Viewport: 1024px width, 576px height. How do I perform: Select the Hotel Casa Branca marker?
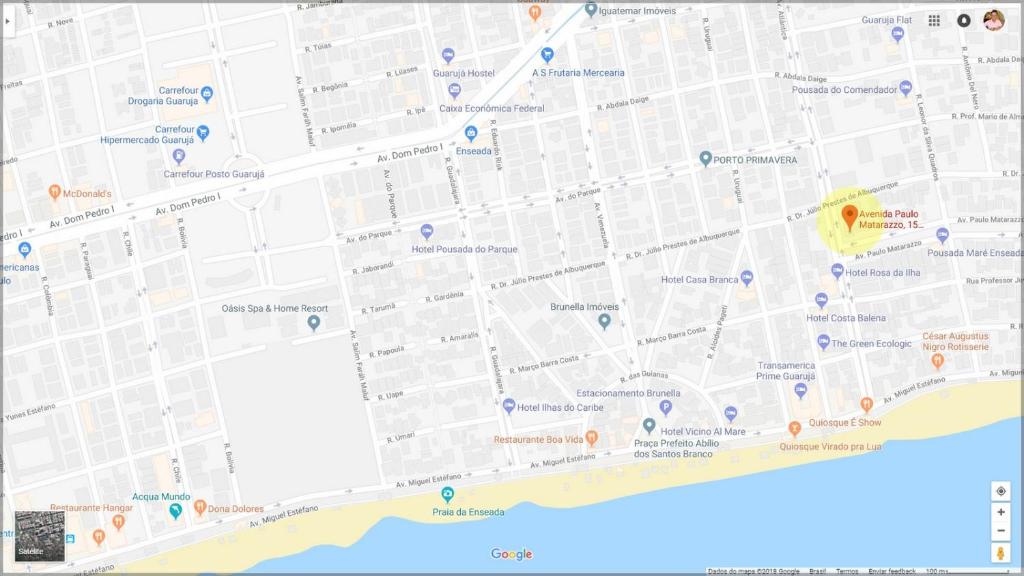746,278
